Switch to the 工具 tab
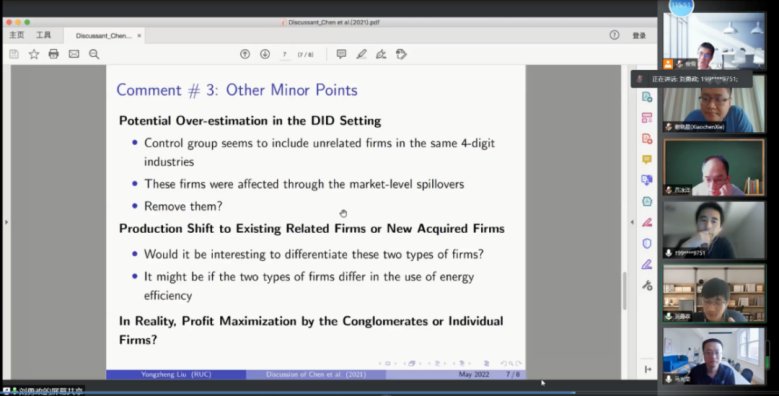The image size is (779, 396). tap(43, 35)
